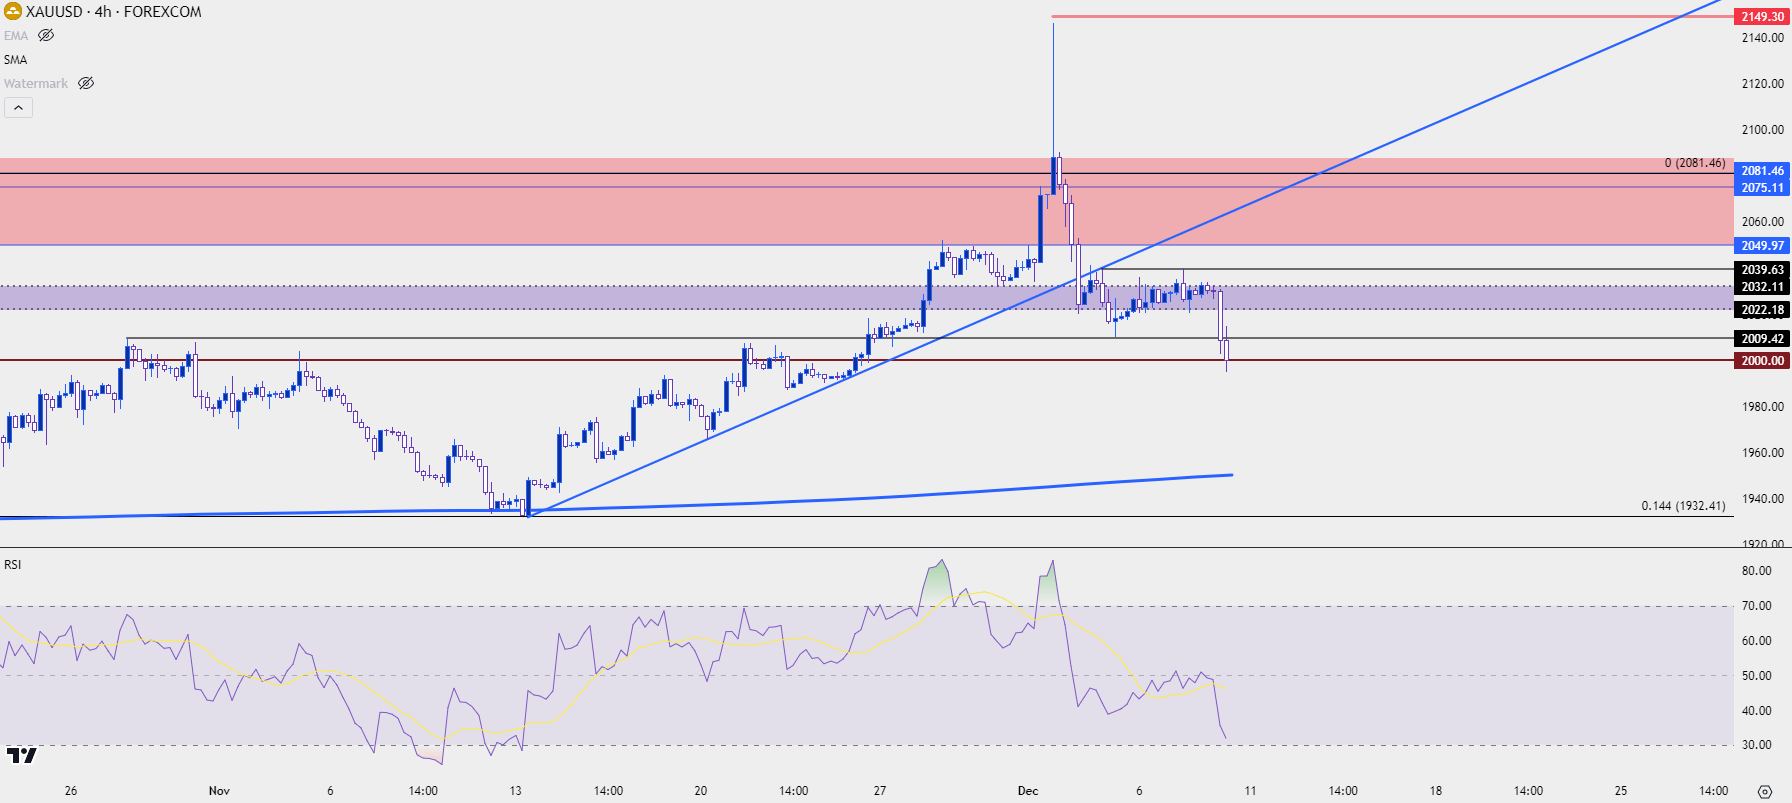
Task: Click the Dec date on time axis
Action: pyautogui.click(x=1028, y=790)
